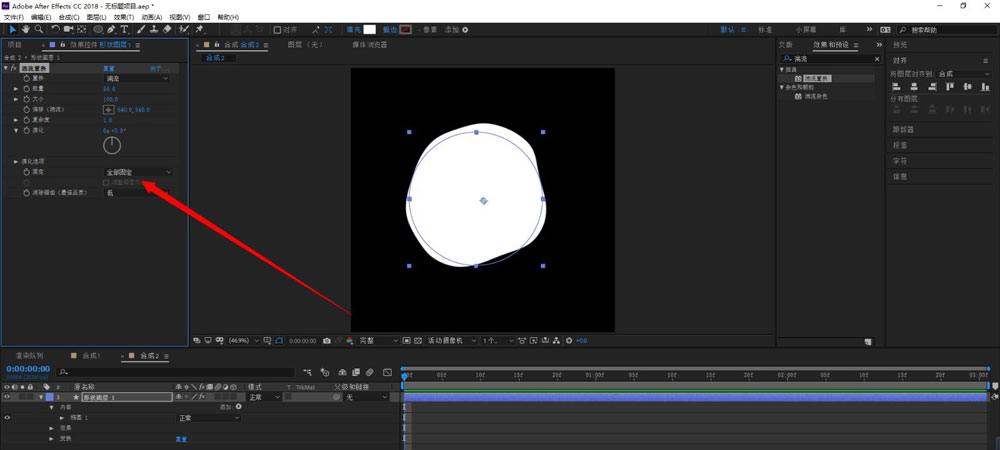This screenshot has height=450, width=1000.
Task: Click the align left edges icon
Action: [896, 87]
